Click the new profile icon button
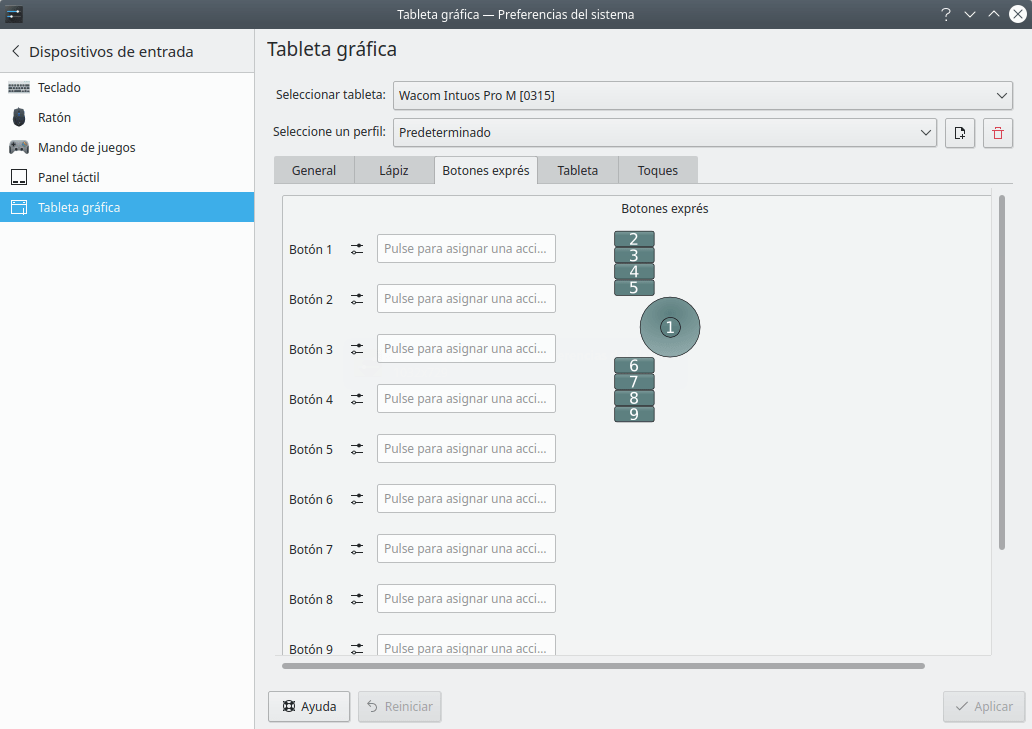The image size is (1032, 729). pos(960,133)
